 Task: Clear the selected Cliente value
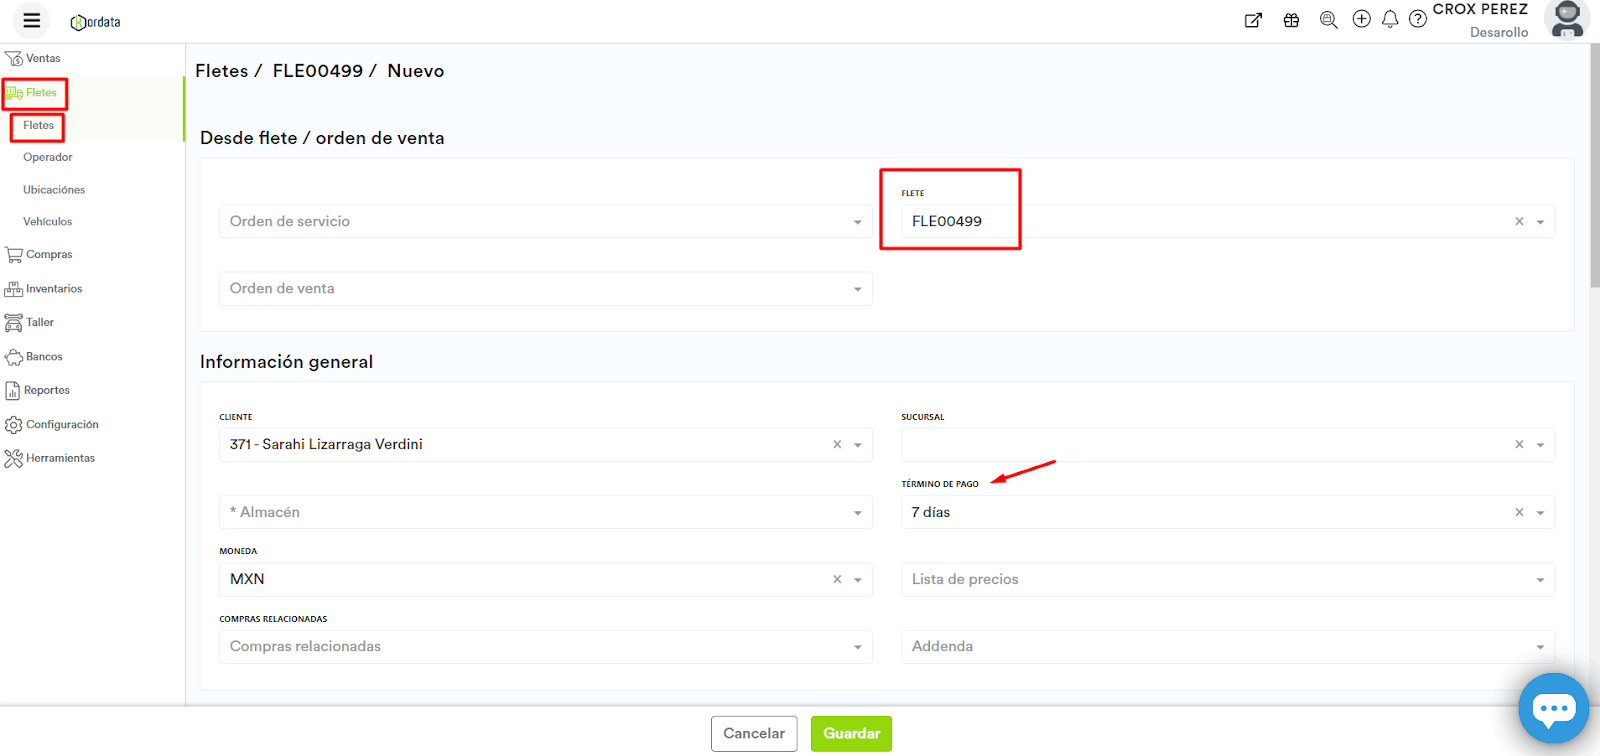pos(837,445)
